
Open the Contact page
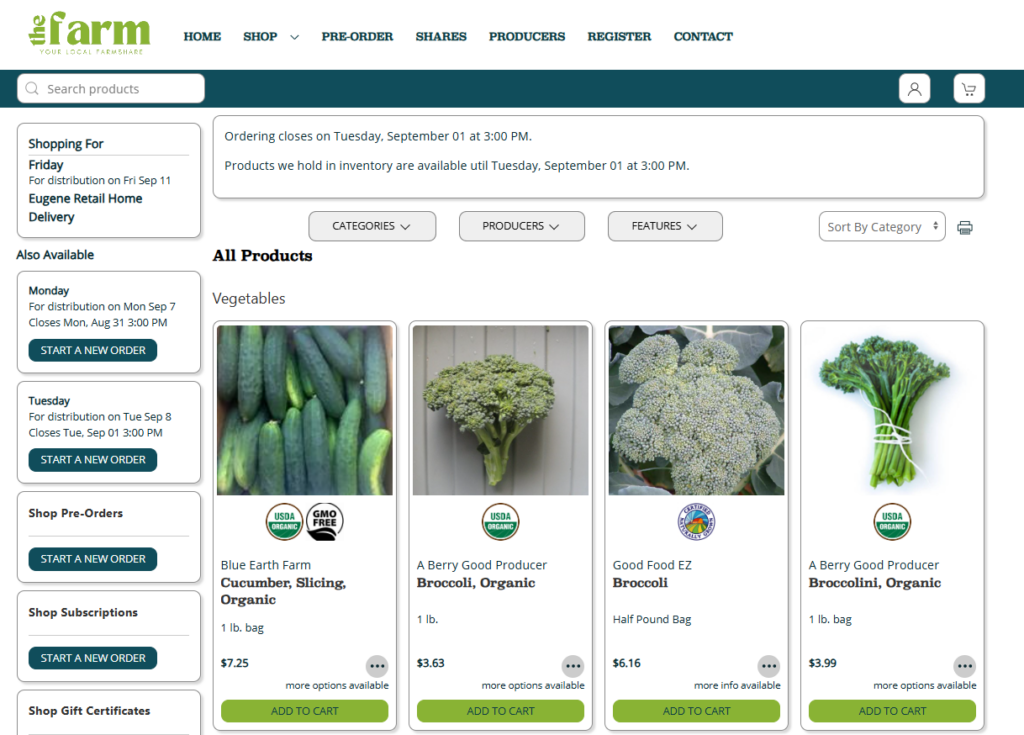point(703,37)
